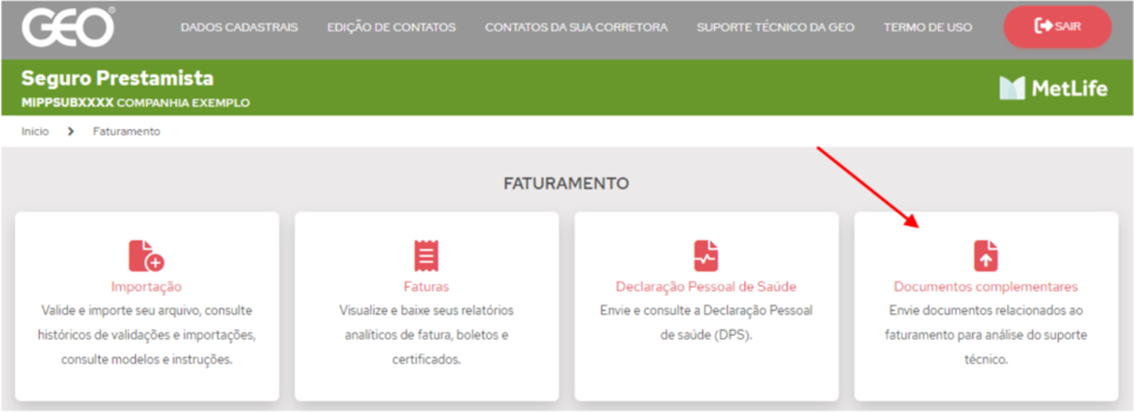This screenshot has height=412, width=1134.
Task: Open the Faturas link title
Action: [x=427, y=287]
